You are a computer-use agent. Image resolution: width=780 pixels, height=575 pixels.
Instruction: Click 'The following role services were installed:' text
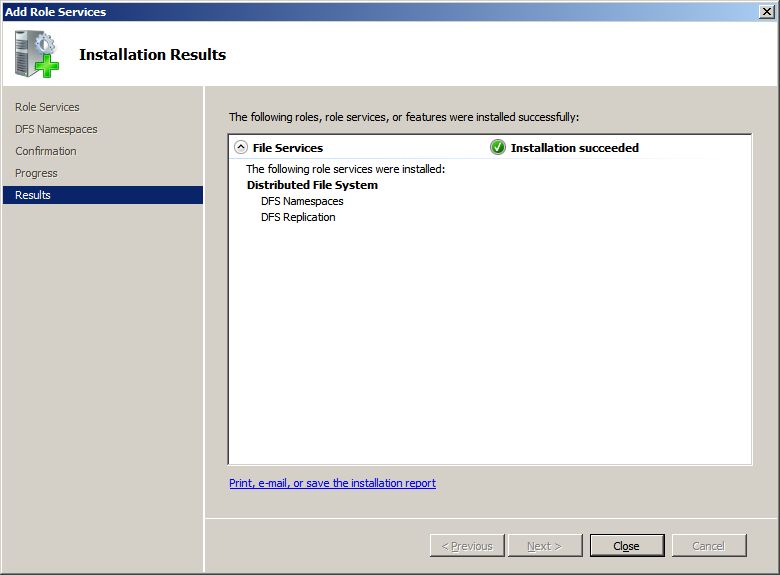[x=346, y=169]
